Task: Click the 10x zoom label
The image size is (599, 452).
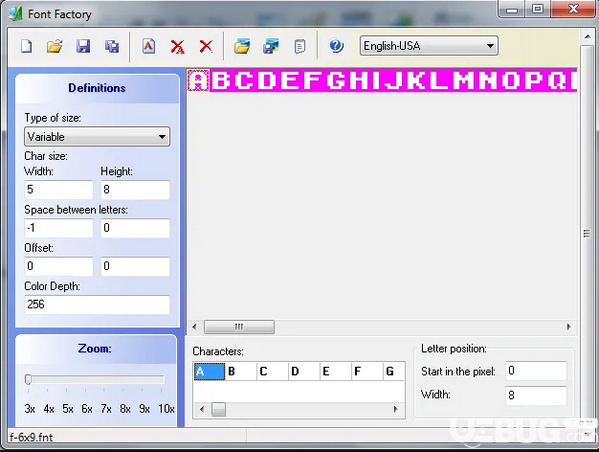Action: coord(166,409)
